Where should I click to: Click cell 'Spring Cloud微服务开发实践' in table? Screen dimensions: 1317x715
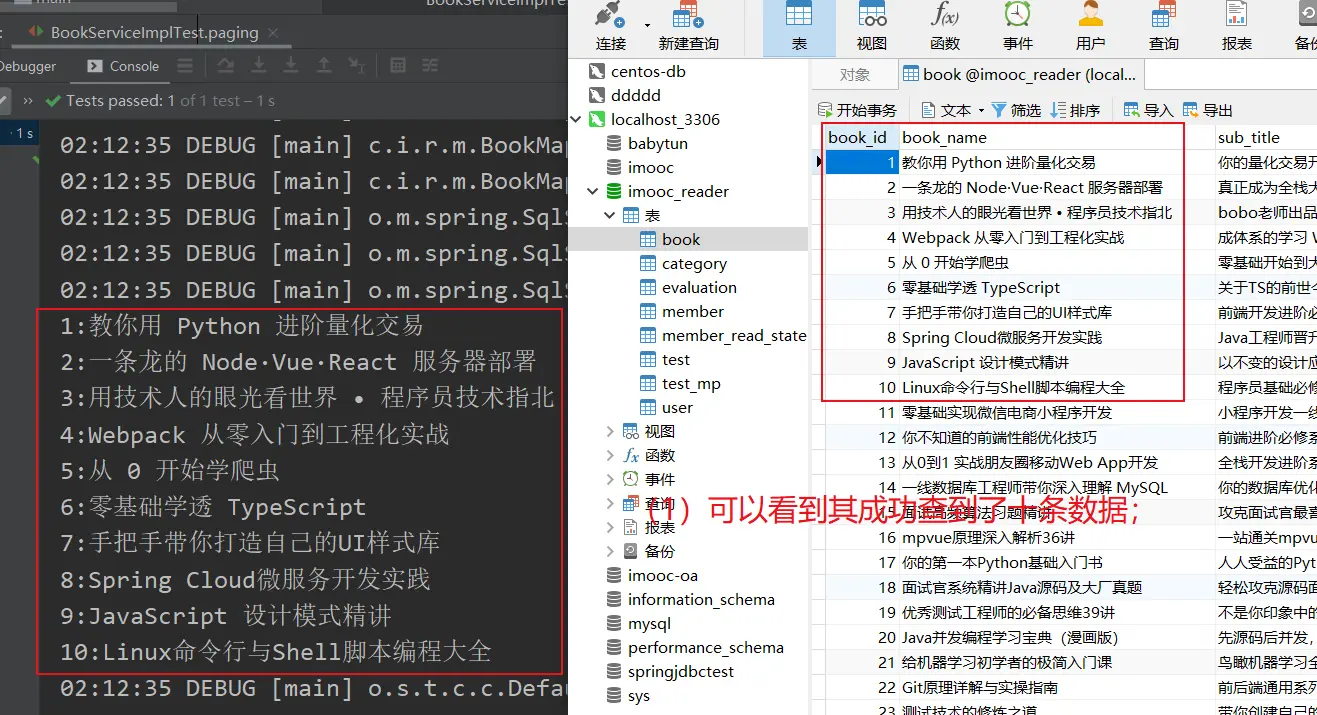[x=1055, y=337]
